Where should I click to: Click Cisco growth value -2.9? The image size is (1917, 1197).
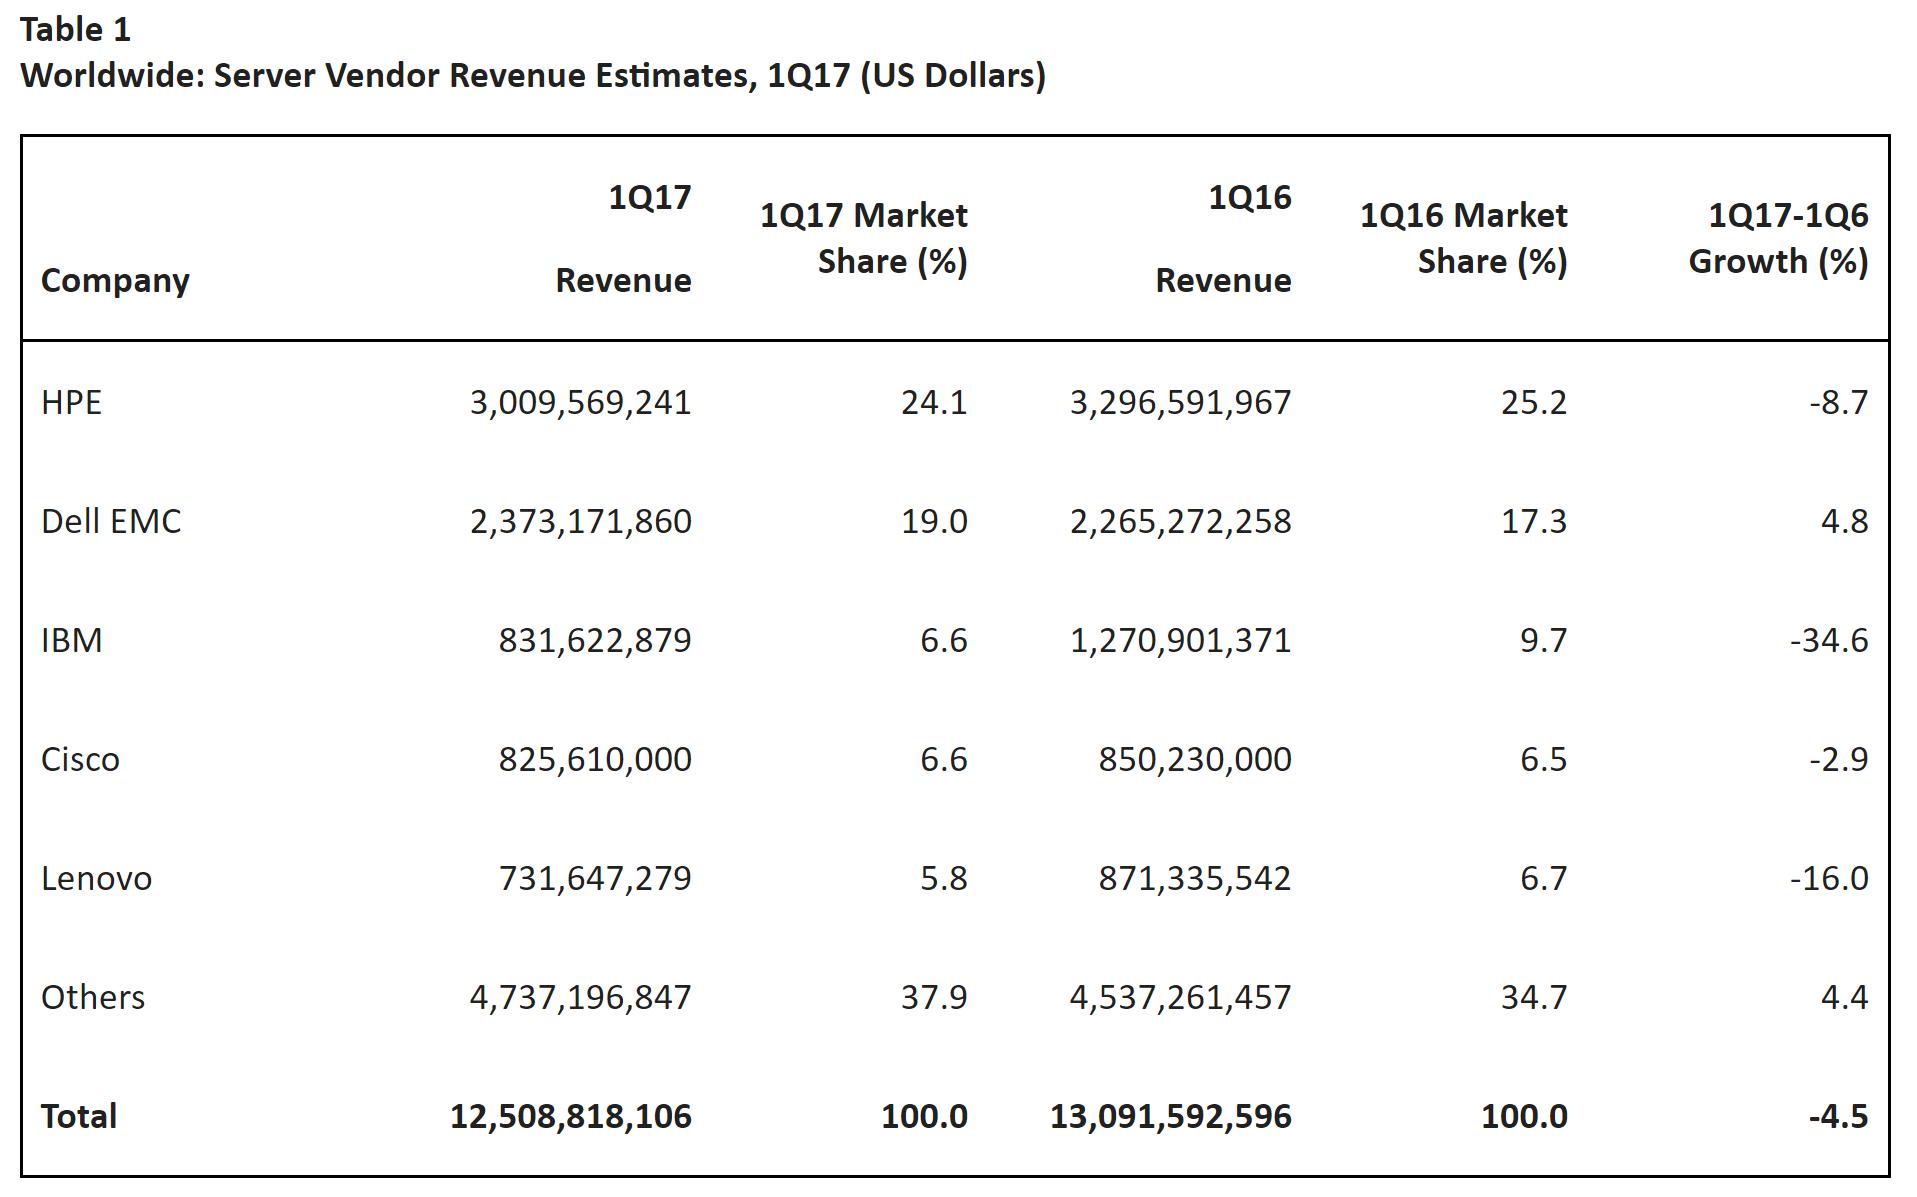1838,759
